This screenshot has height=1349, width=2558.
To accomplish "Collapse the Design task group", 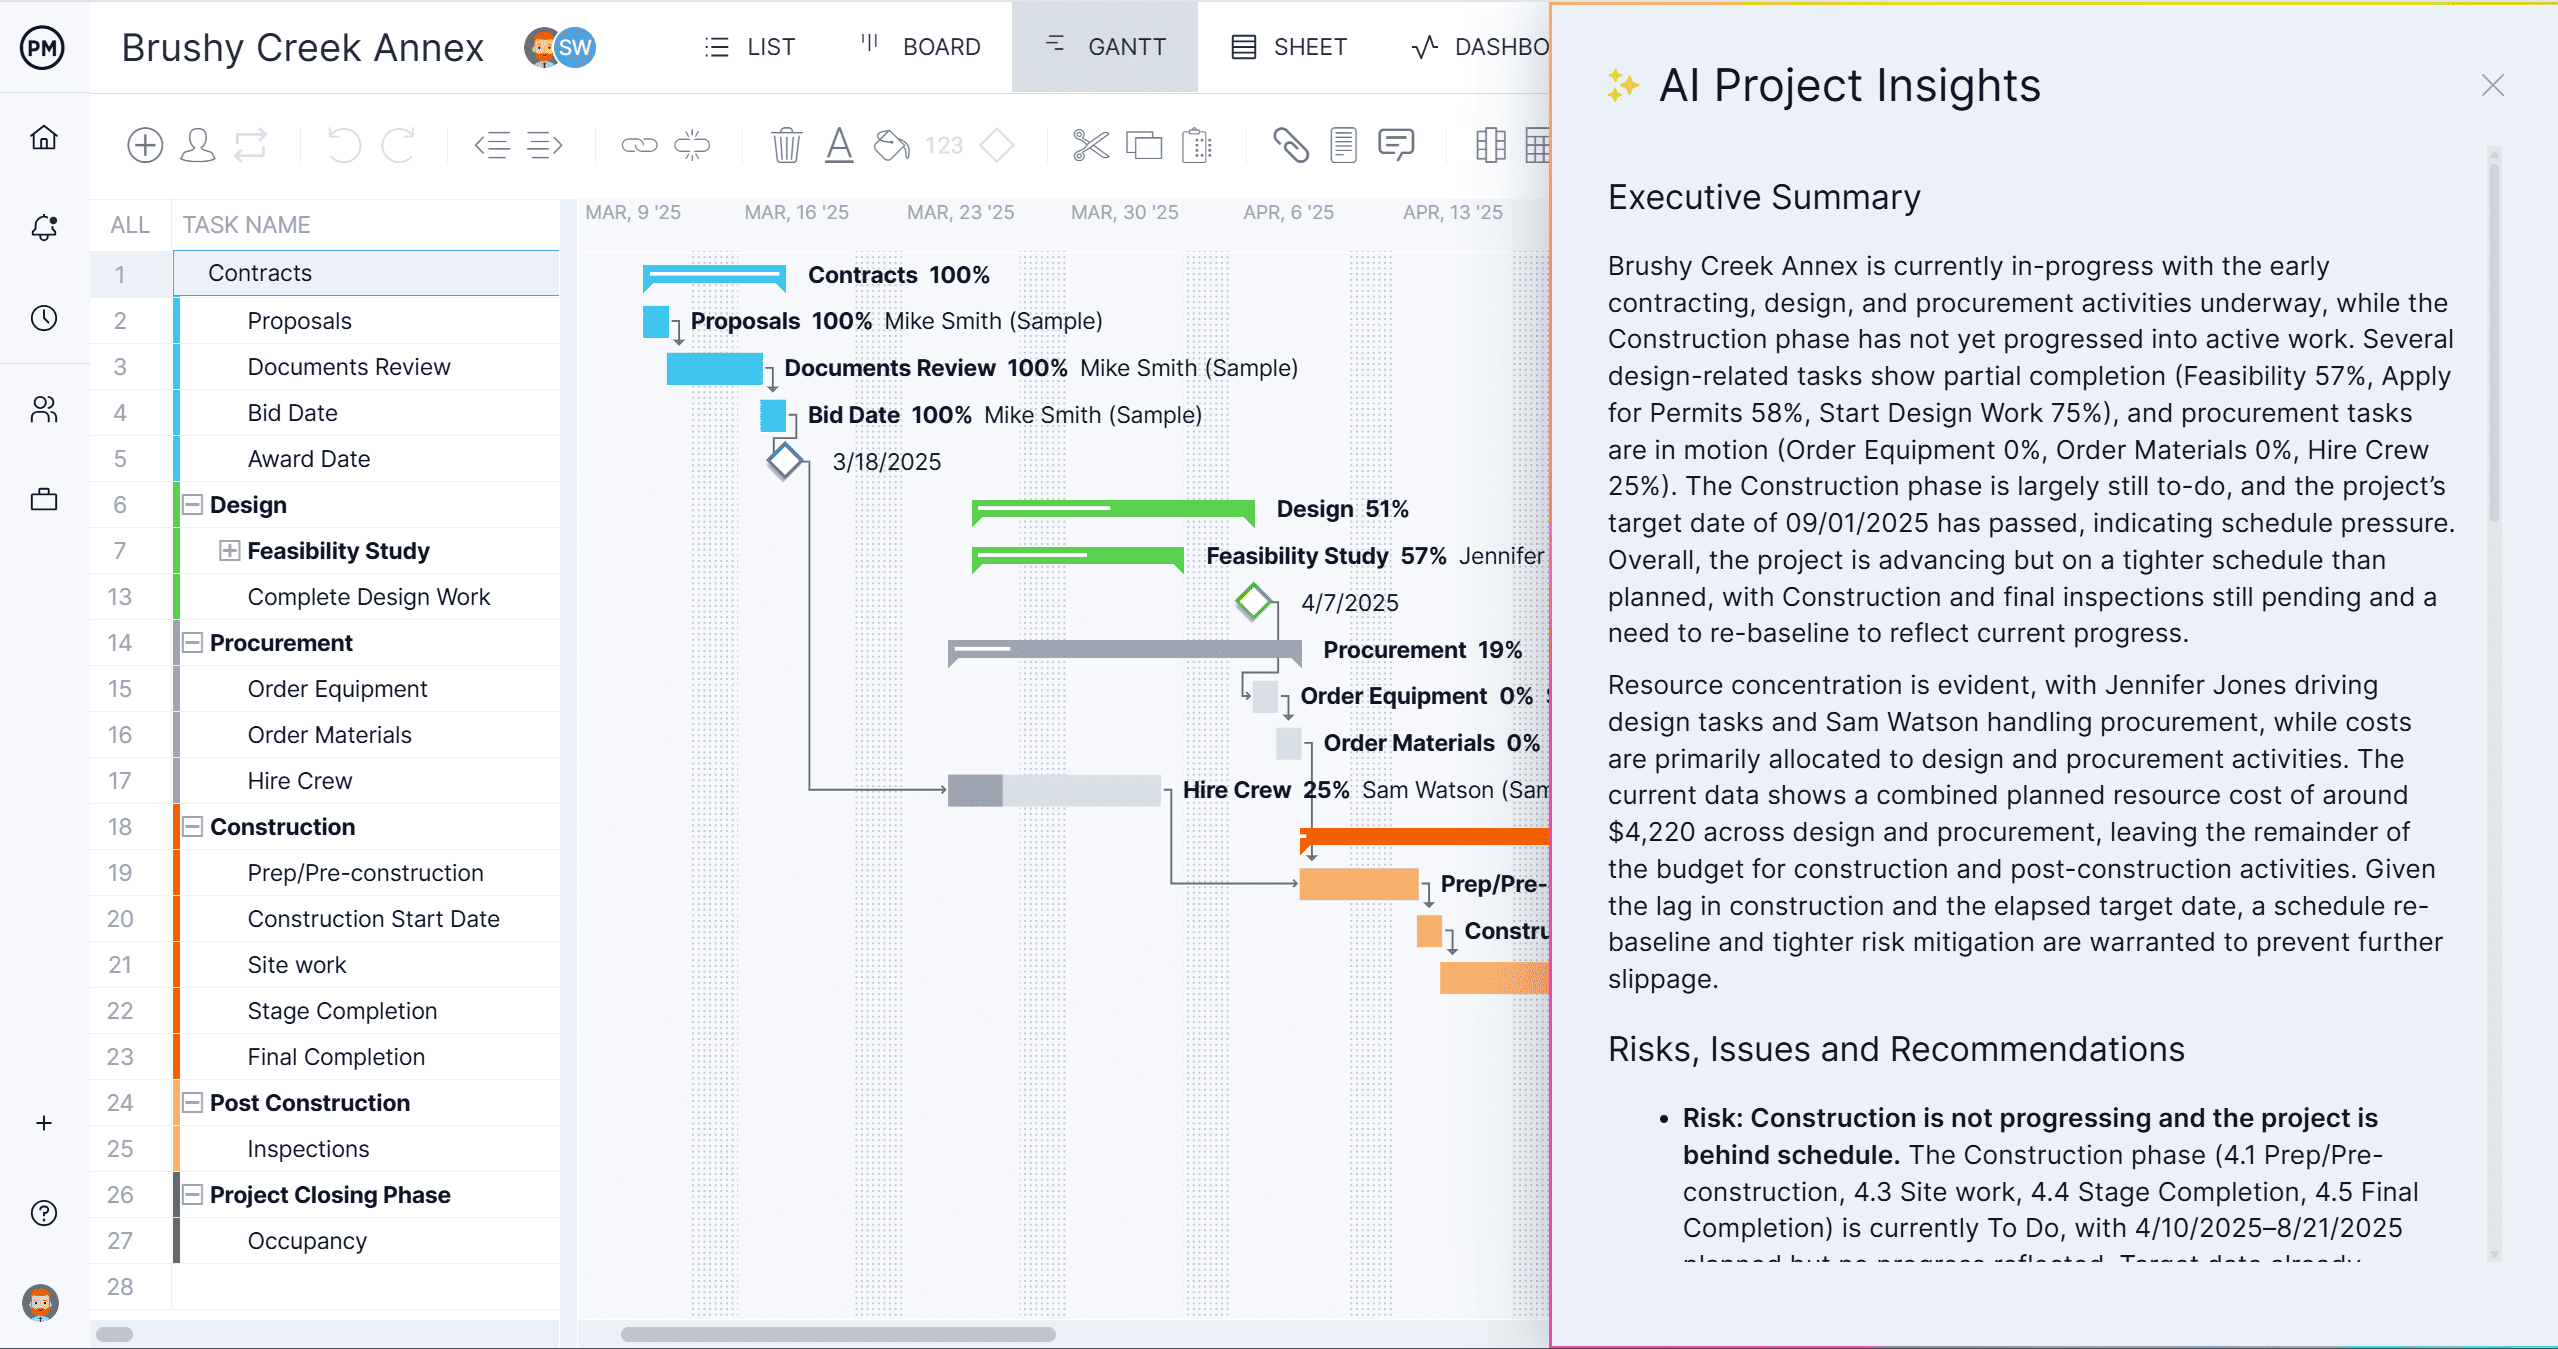I will pos(193,505).
